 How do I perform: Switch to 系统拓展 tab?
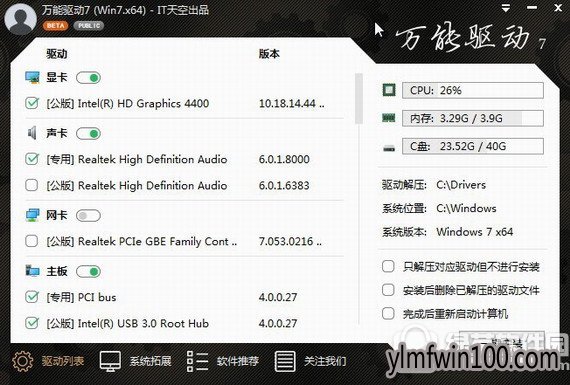150,361
